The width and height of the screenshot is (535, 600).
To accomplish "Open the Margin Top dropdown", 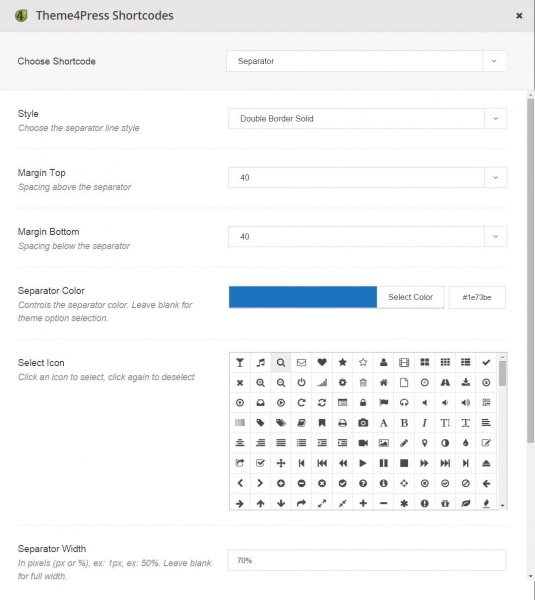I will point(367,178).
